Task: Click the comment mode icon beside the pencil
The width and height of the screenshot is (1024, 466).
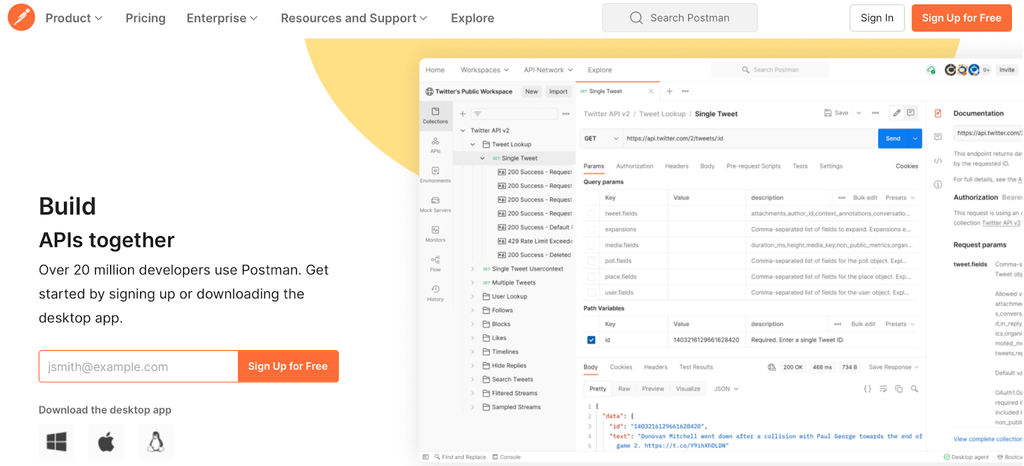Action: [x=910, y=113]
